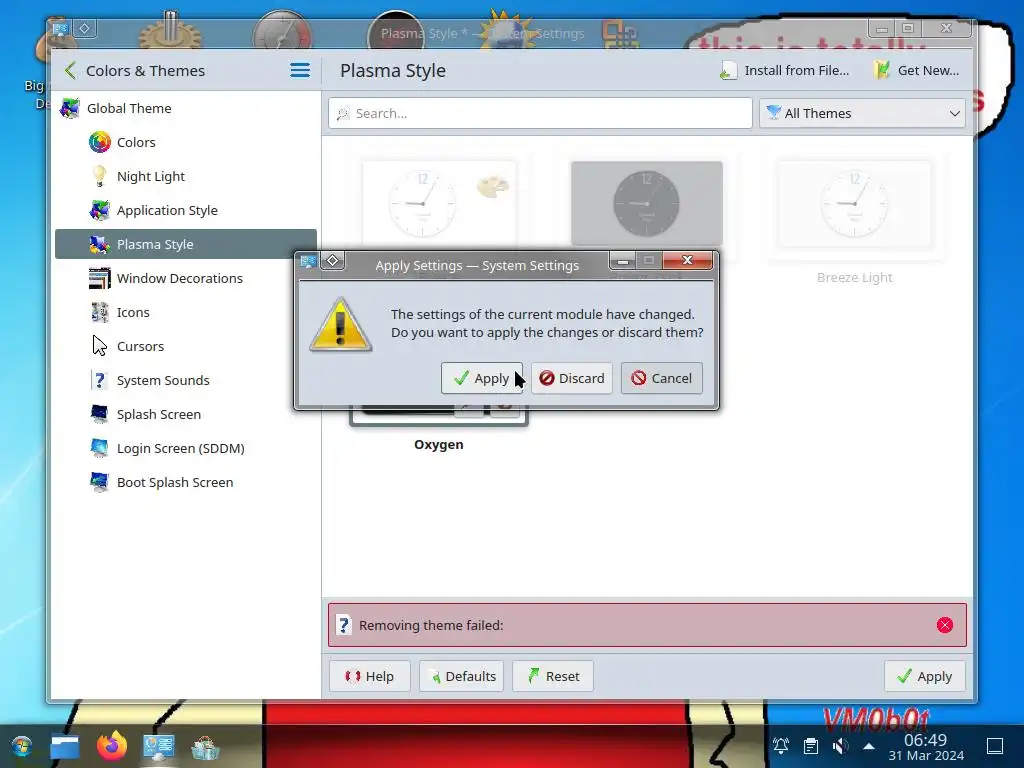The width and height of the screenshot is (1024, 768).
Task: Click Cancel in the Apply Settings dialog
Action: click(662, 378)
